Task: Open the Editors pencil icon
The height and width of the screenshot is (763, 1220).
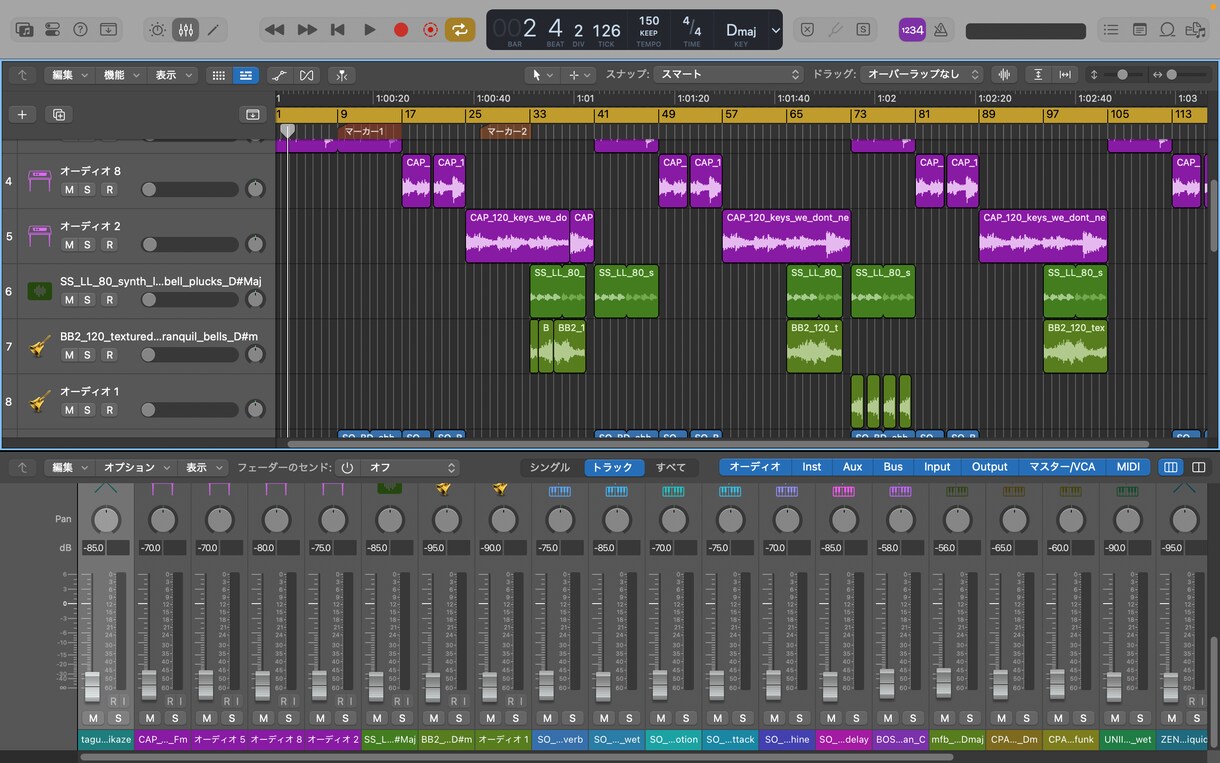Action: (212, 30)
